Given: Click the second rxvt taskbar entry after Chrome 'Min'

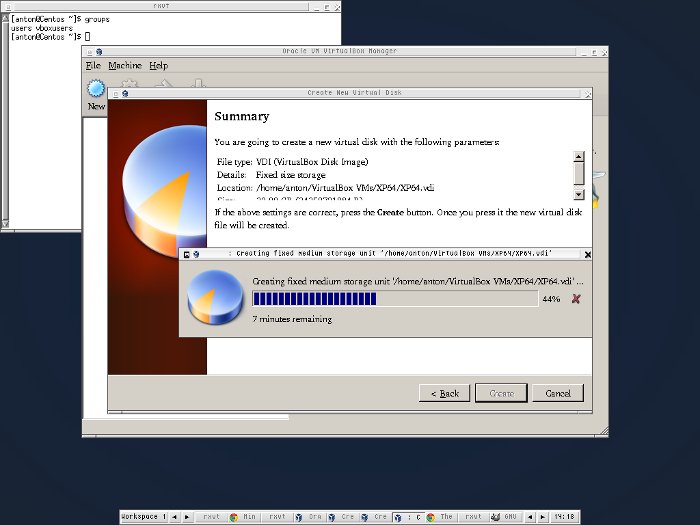Looking at the screenshot, I should click(x=276, y=517).
